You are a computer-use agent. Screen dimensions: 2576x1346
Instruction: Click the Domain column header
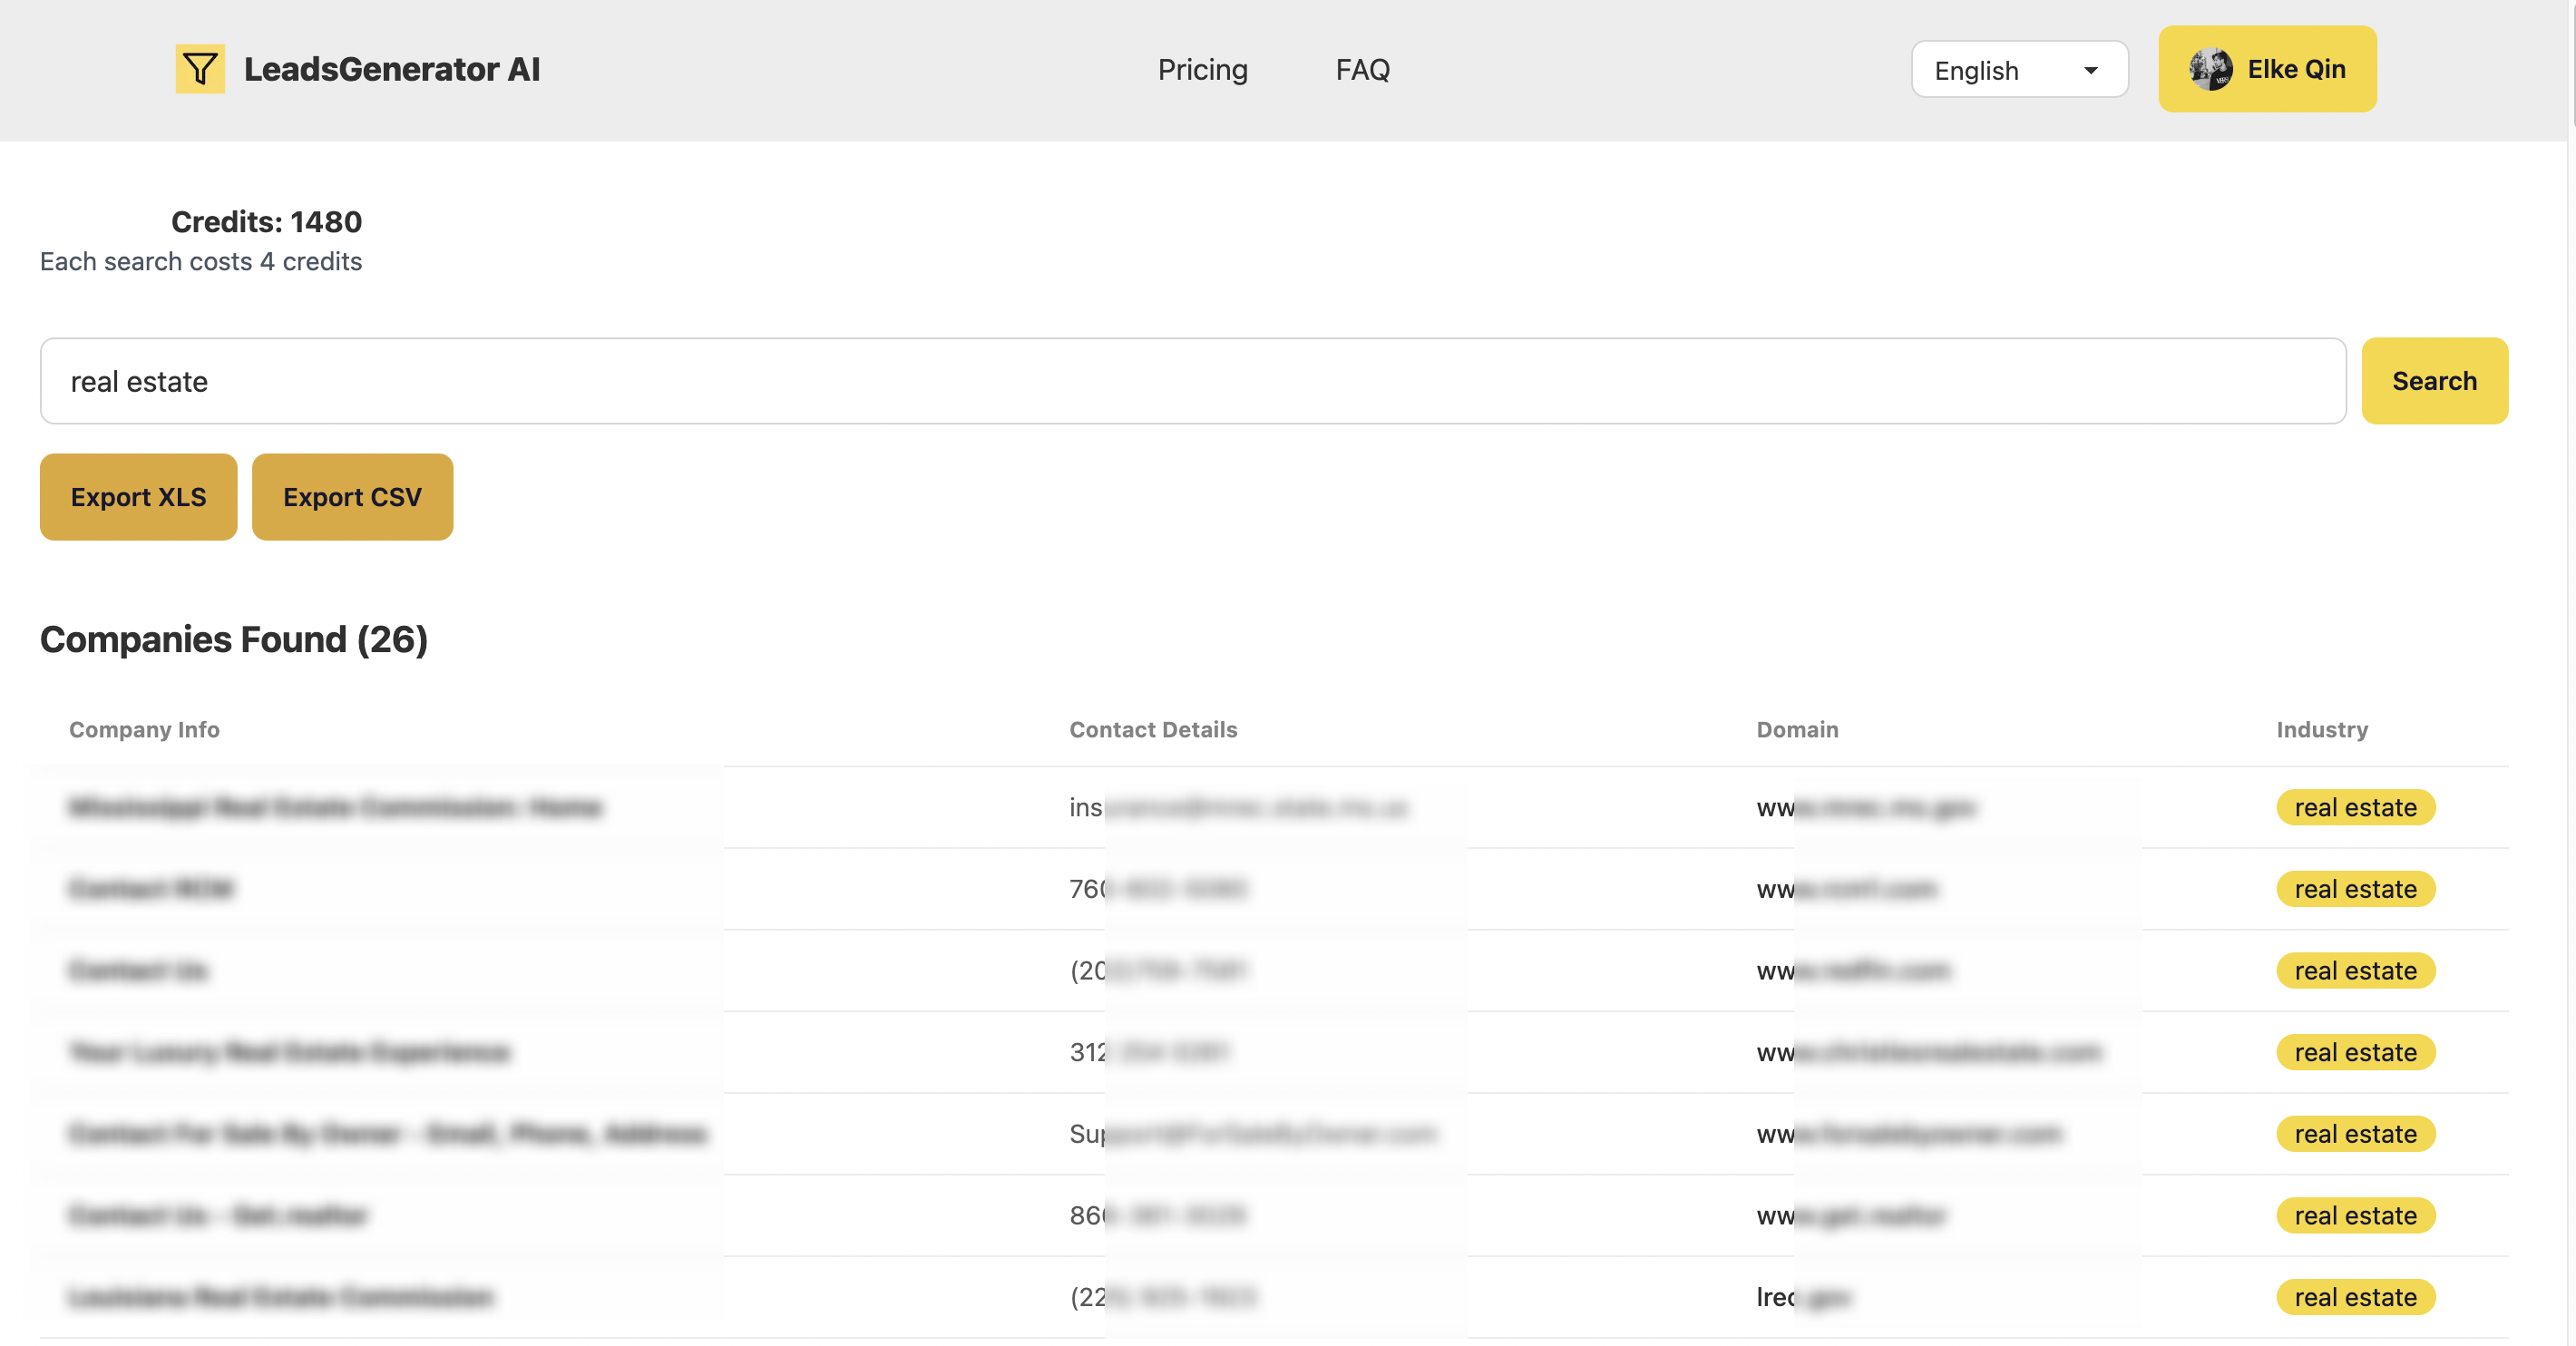point(1796,729)
